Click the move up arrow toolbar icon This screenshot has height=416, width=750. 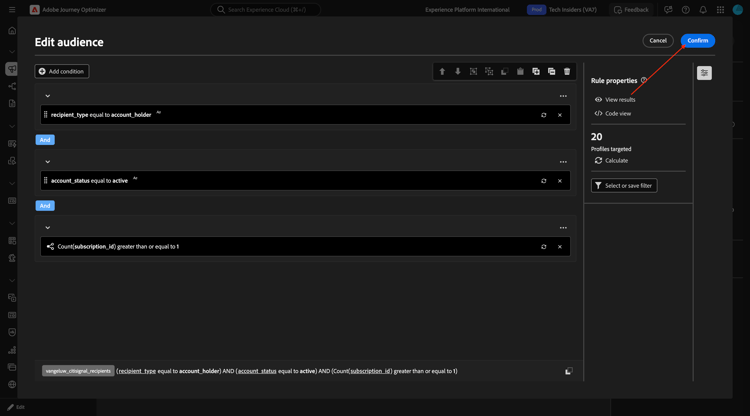coord(442,71)
